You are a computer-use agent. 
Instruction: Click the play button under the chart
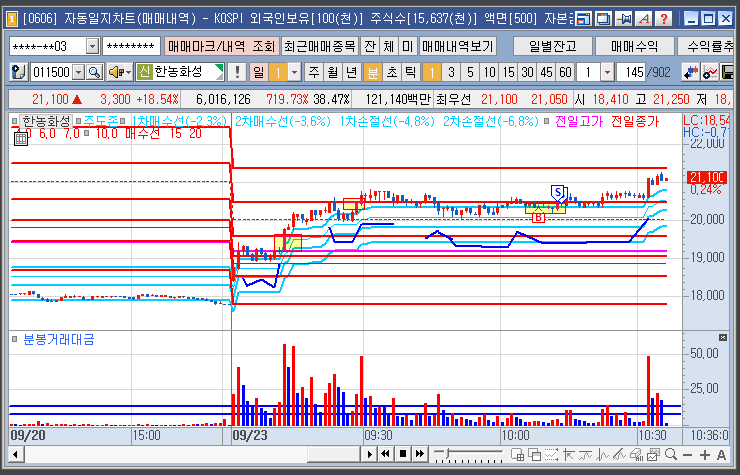click(370, 454)
